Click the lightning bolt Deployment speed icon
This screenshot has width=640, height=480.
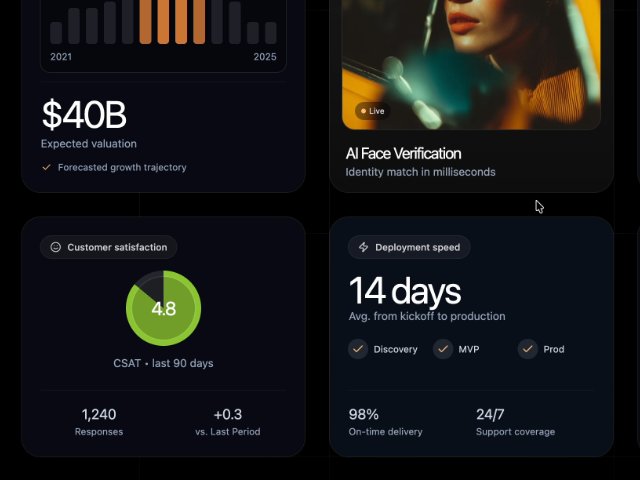364,247
